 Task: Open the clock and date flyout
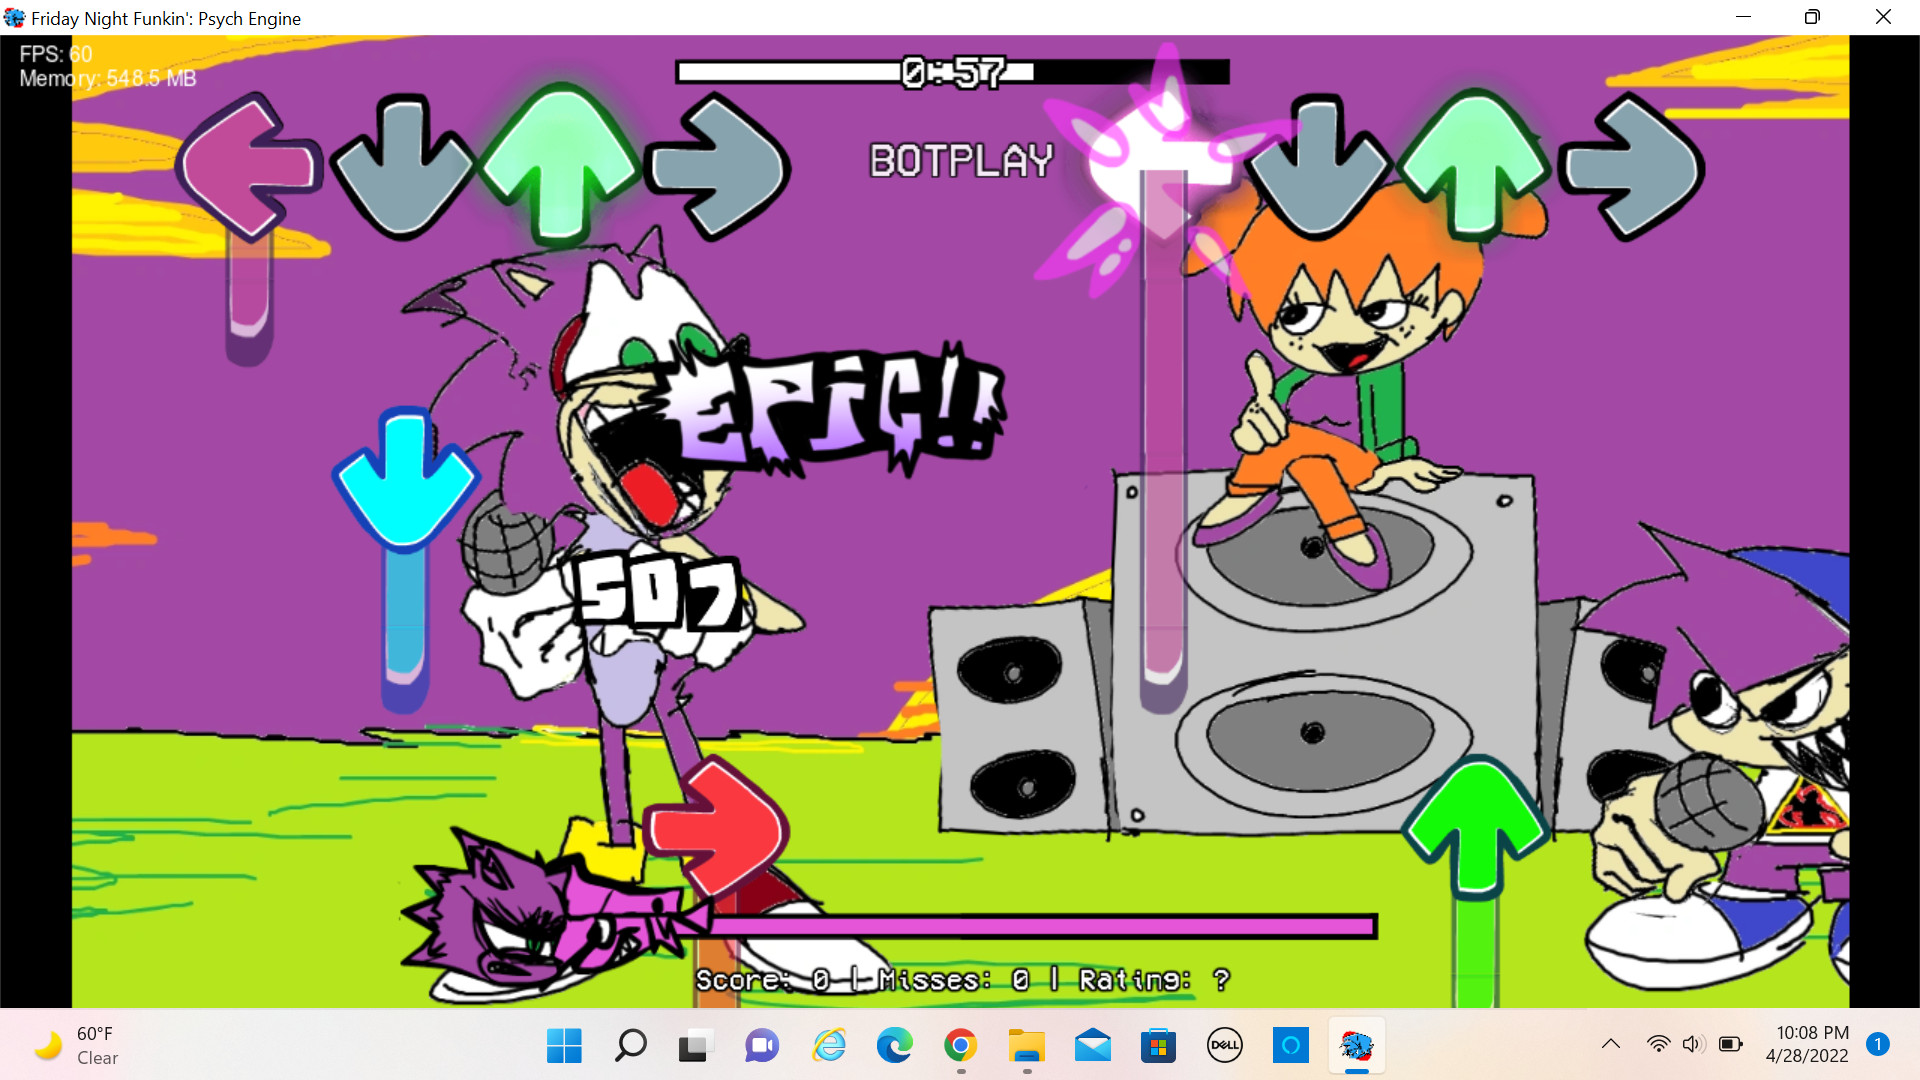[x=1808, y=1044]
